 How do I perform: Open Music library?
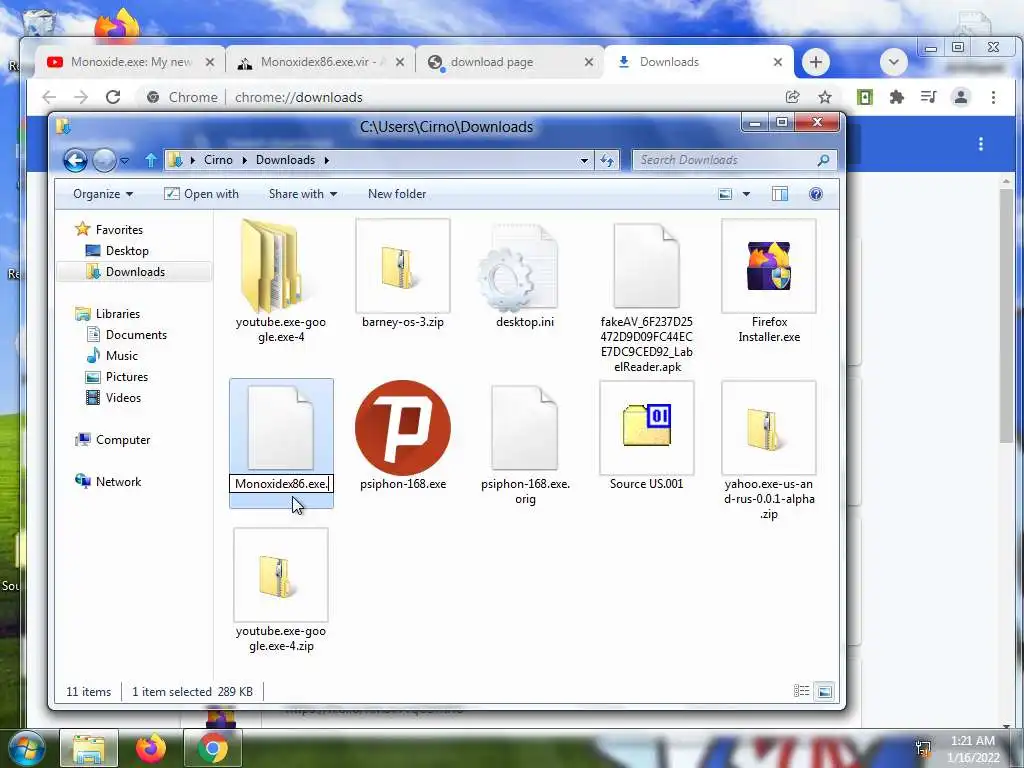(x=112, y=355)
